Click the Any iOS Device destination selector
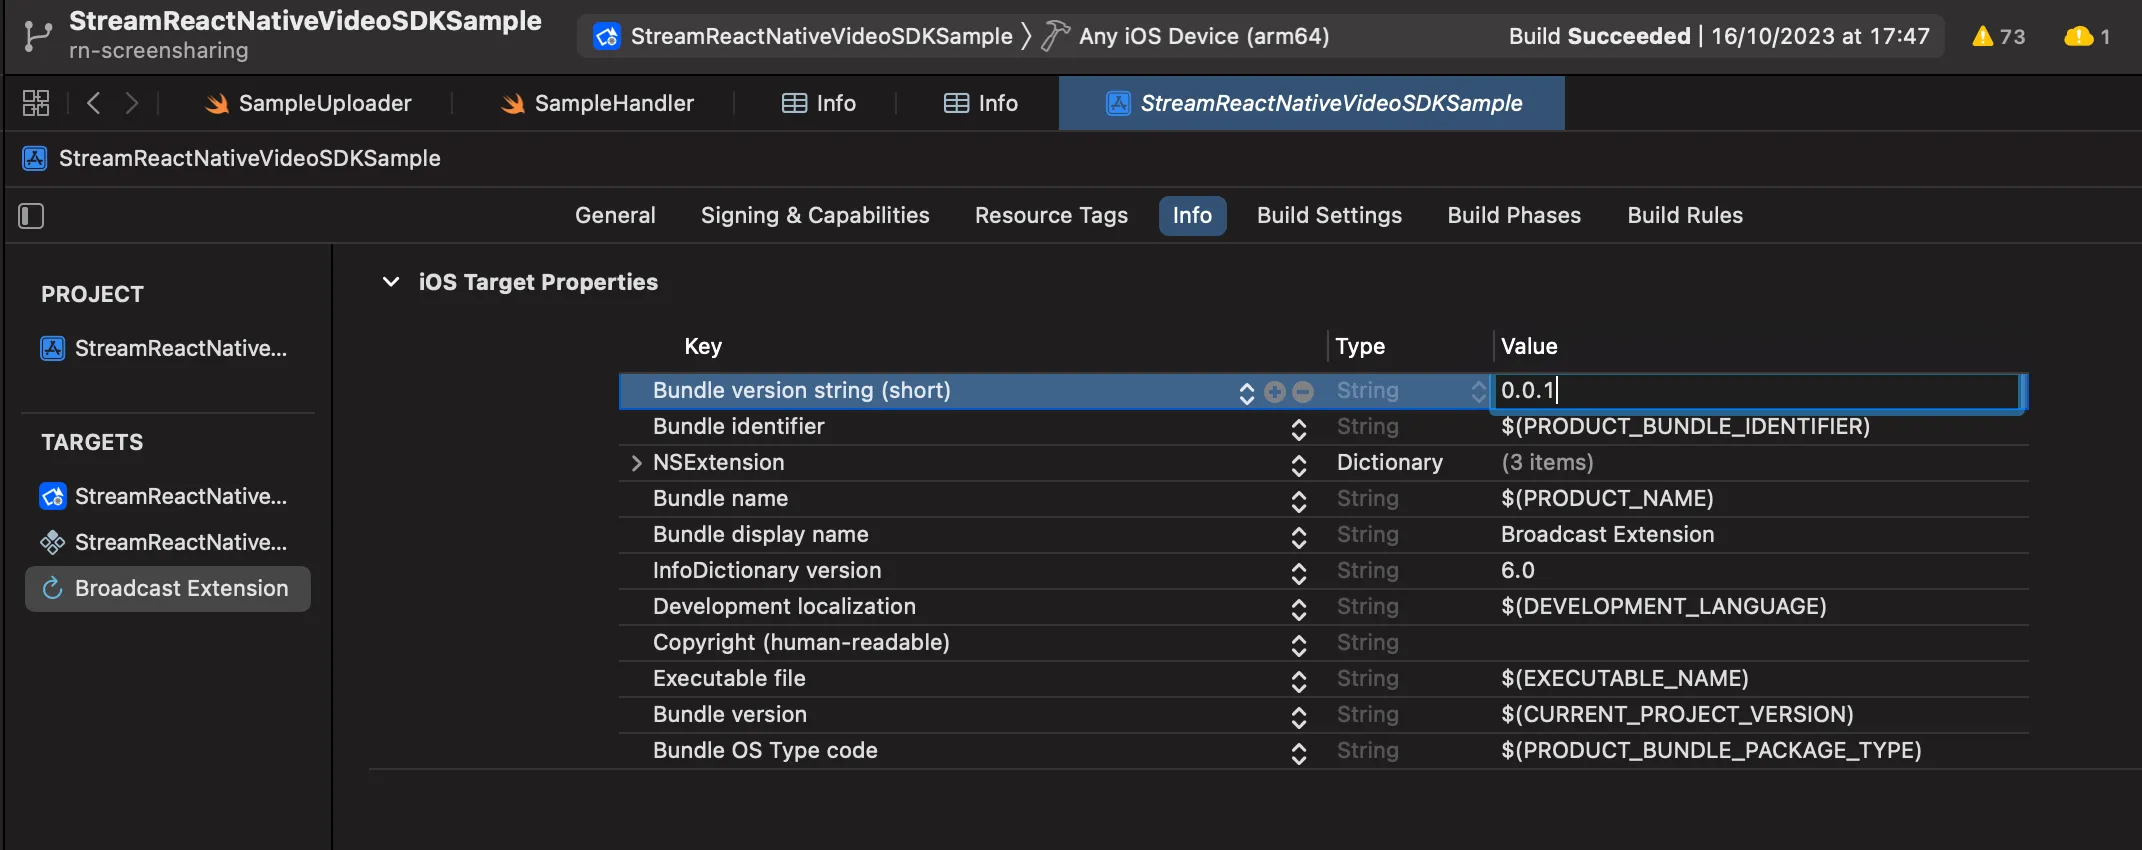The width and height of the screenshot is (2142, 850). [1203, 37]
